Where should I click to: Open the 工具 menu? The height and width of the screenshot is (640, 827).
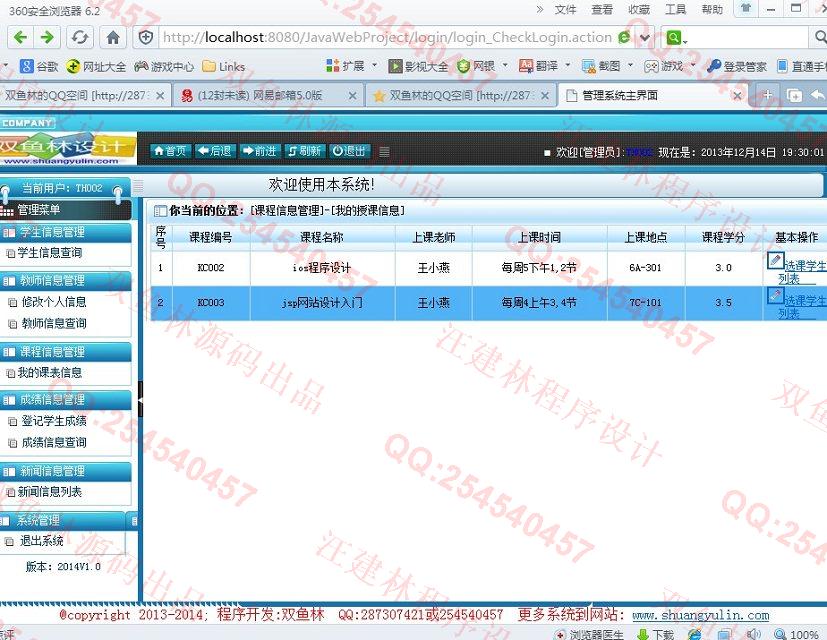[x=675, y=9]
